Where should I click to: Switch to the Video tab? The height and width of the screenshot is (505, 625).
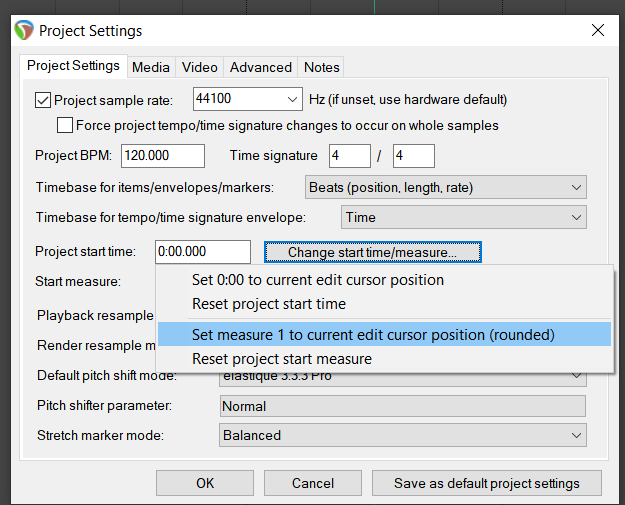[199, 67]
